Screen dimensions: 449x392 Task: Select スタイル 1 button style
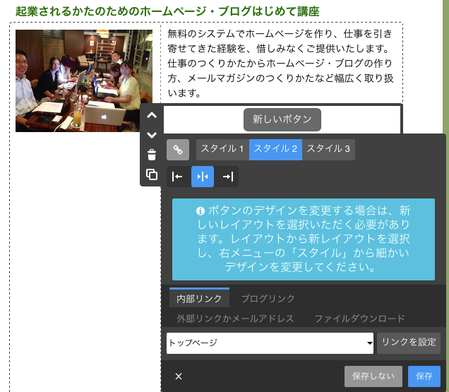pos(222,149)
